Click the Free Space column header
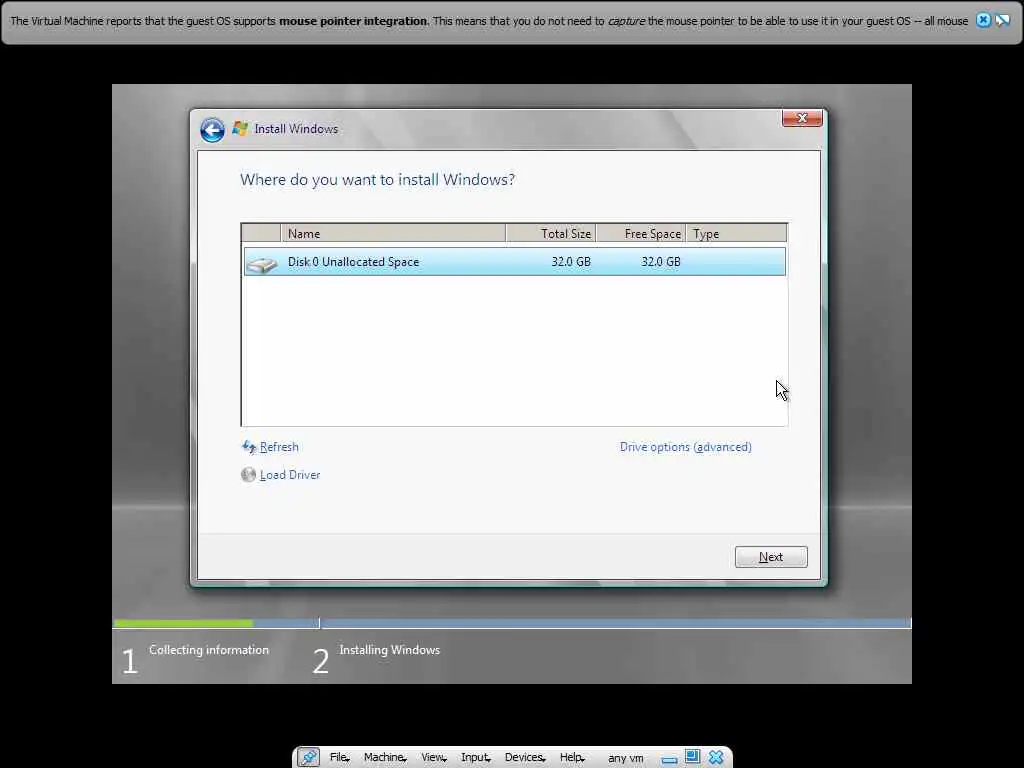 pyautogui.click(x=641, y=233)
